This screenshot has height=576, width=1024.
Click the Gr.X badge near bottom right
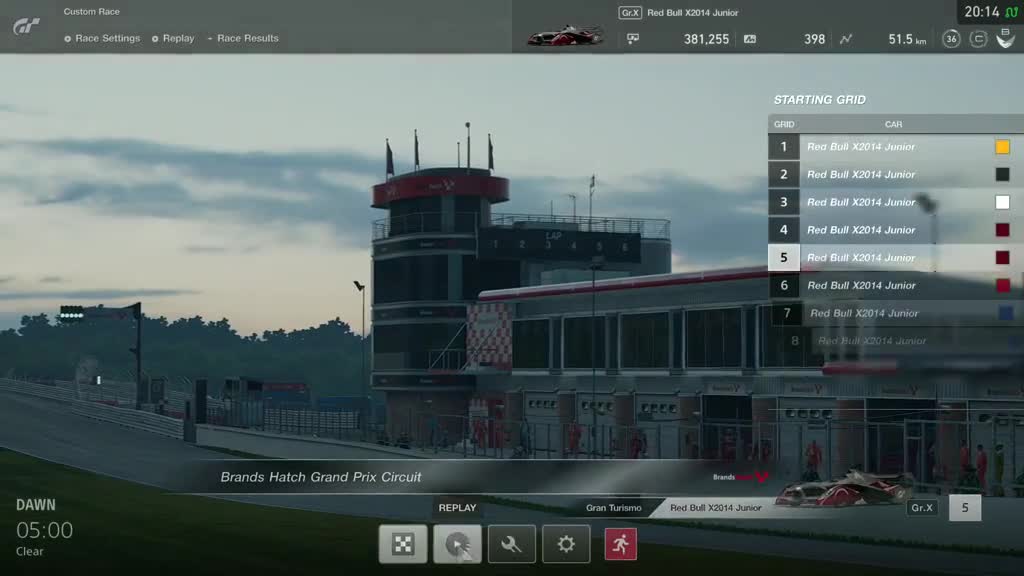pyautogui.click(x=922, y=507)
